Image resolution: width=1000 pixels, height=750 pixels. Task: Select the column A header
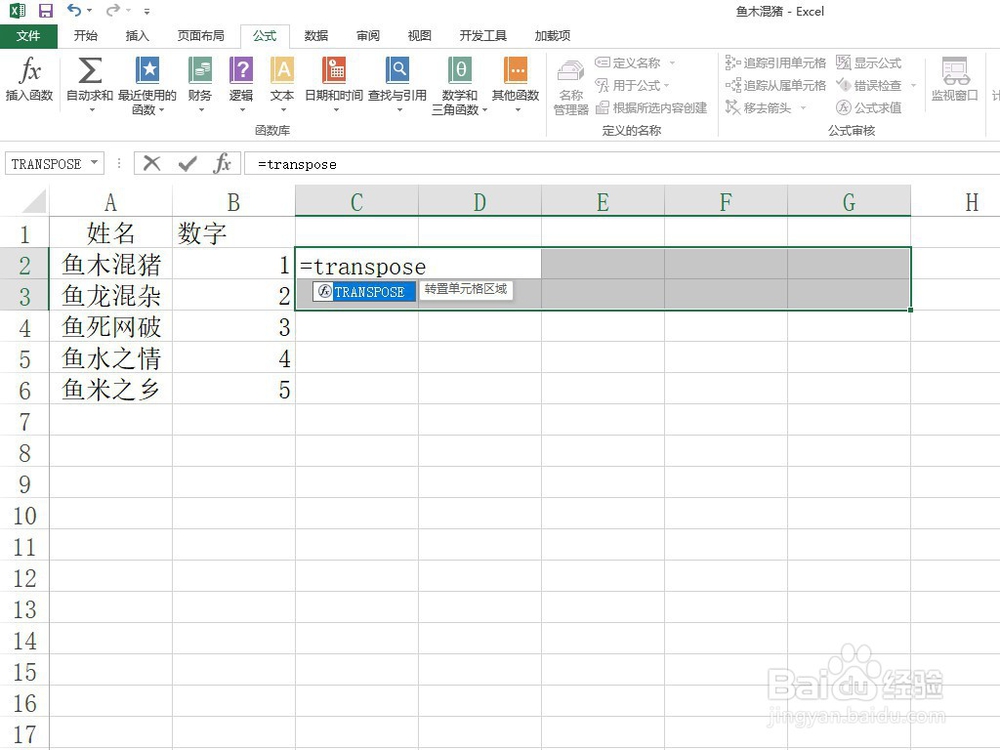[110, 202]
